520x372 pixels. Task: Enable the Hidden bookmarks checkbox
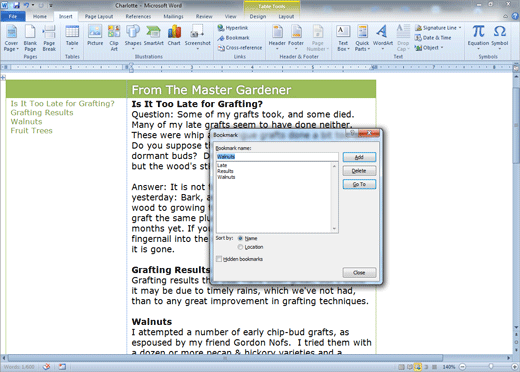pos(219,259)
